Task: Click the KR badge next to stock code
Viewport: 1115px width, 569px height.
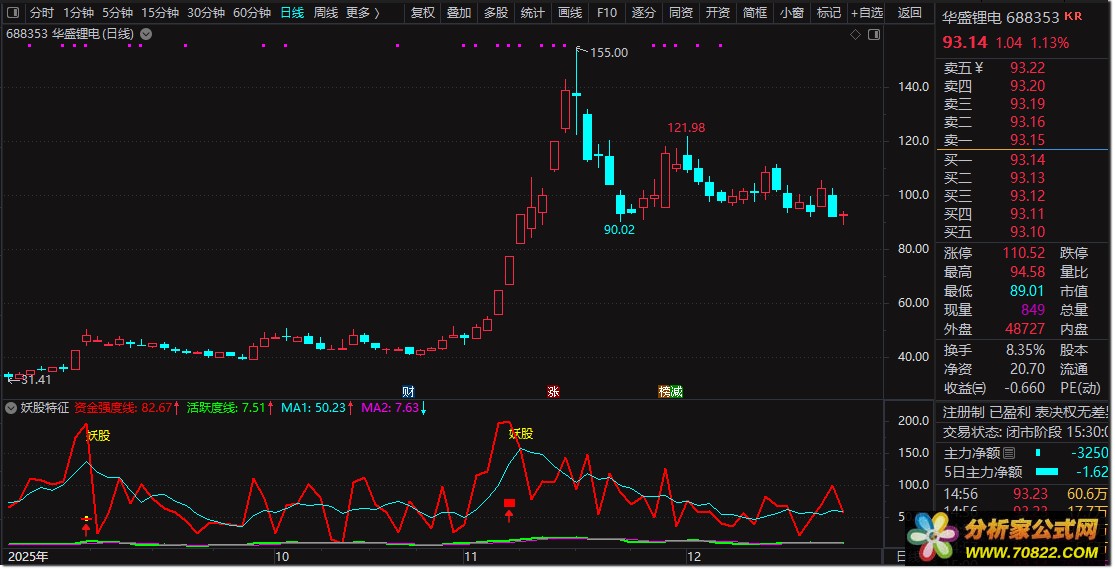Action: tap(1073, 17)
